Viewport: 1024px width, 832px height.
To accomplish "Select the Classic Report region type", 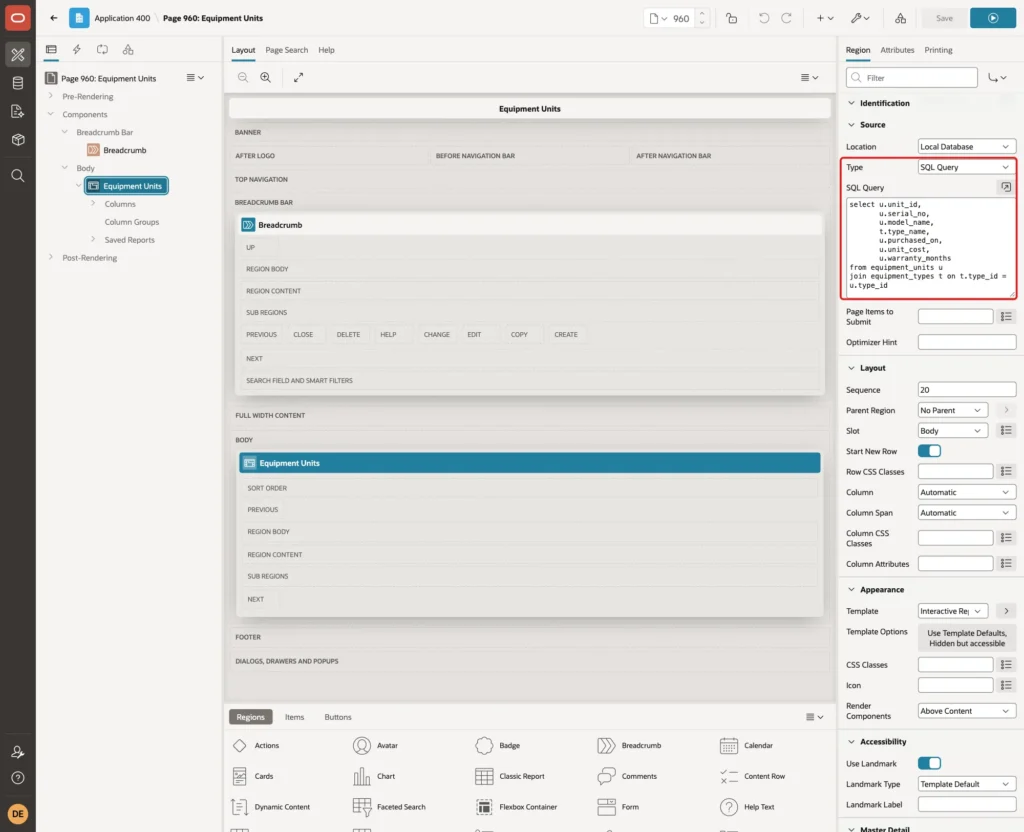I will coord(510,776).
